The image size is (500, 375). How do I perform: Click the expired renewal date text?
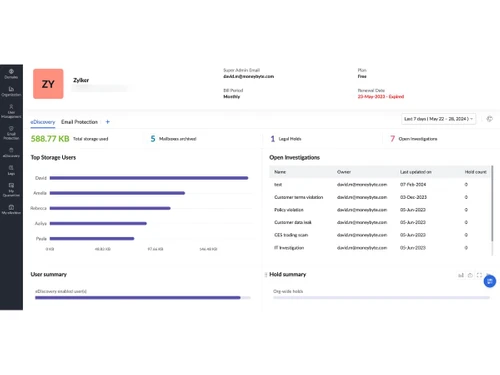(381, 97)
